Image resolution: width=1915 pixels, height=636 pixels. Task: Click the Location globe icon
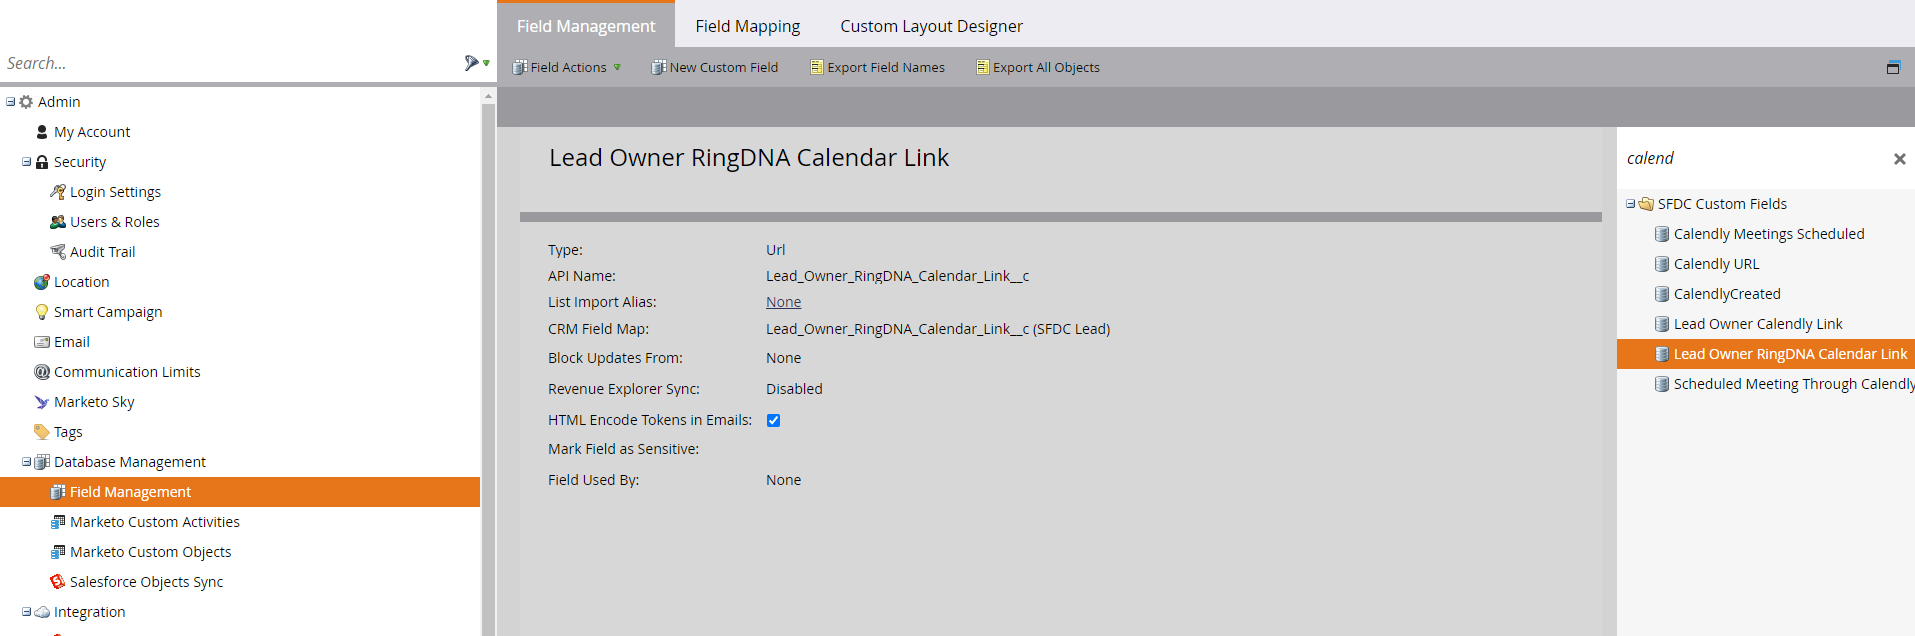[x=42, y=282]
